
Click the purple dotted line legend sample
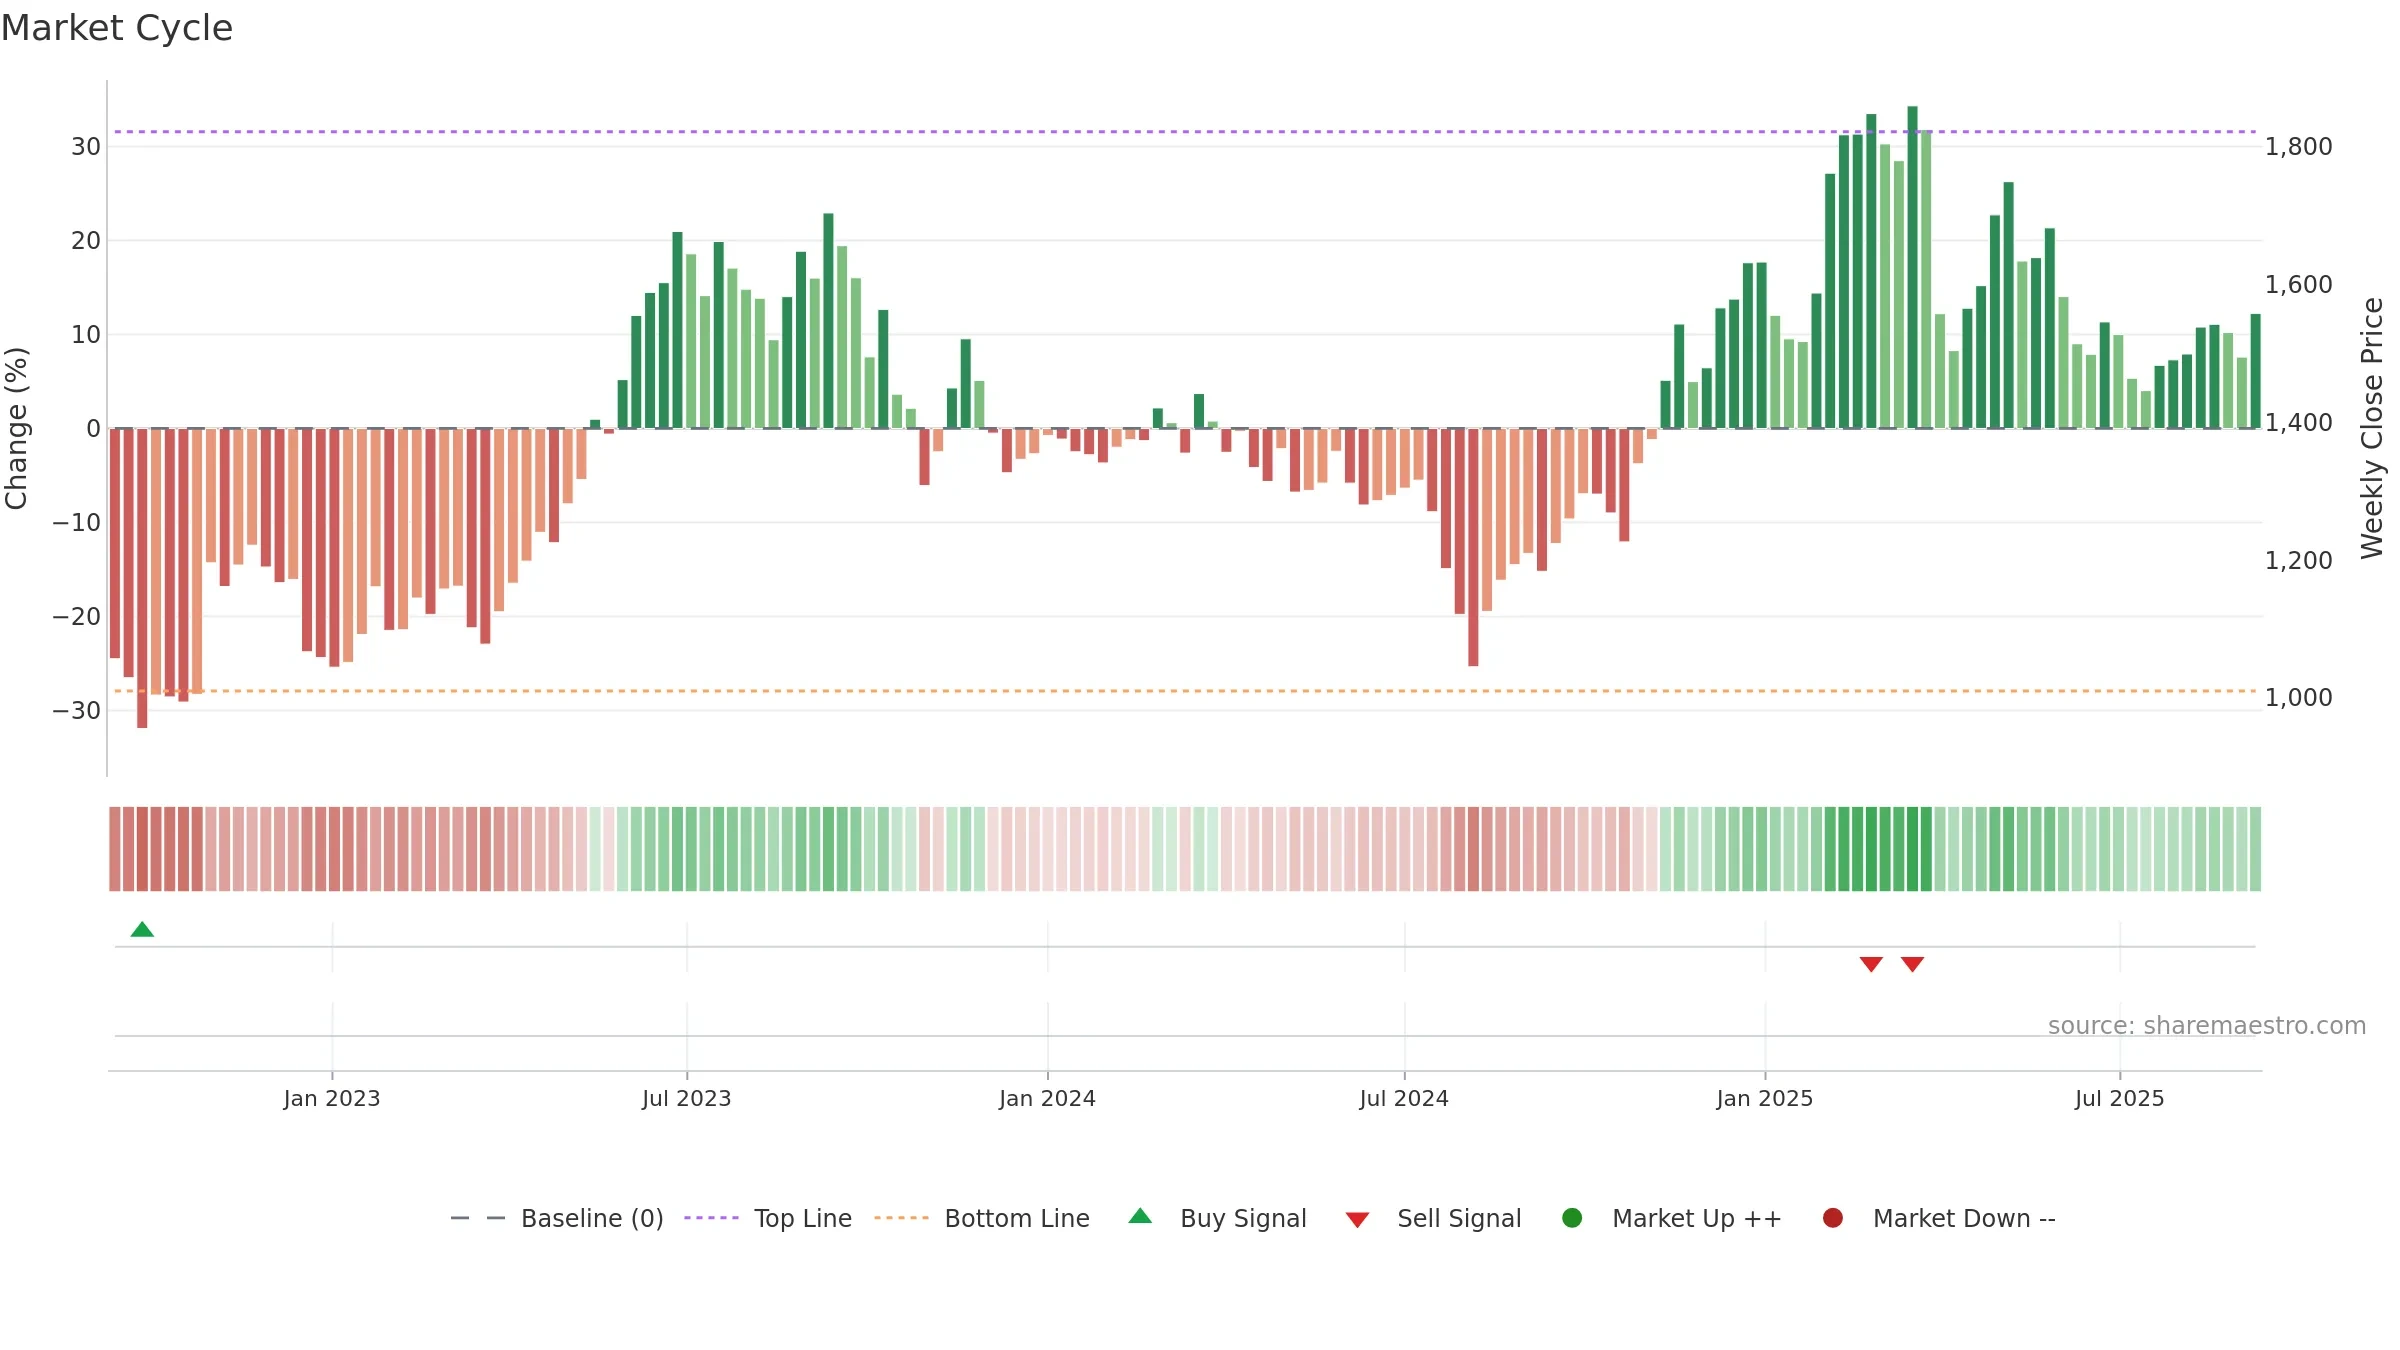pos(711,1218)
